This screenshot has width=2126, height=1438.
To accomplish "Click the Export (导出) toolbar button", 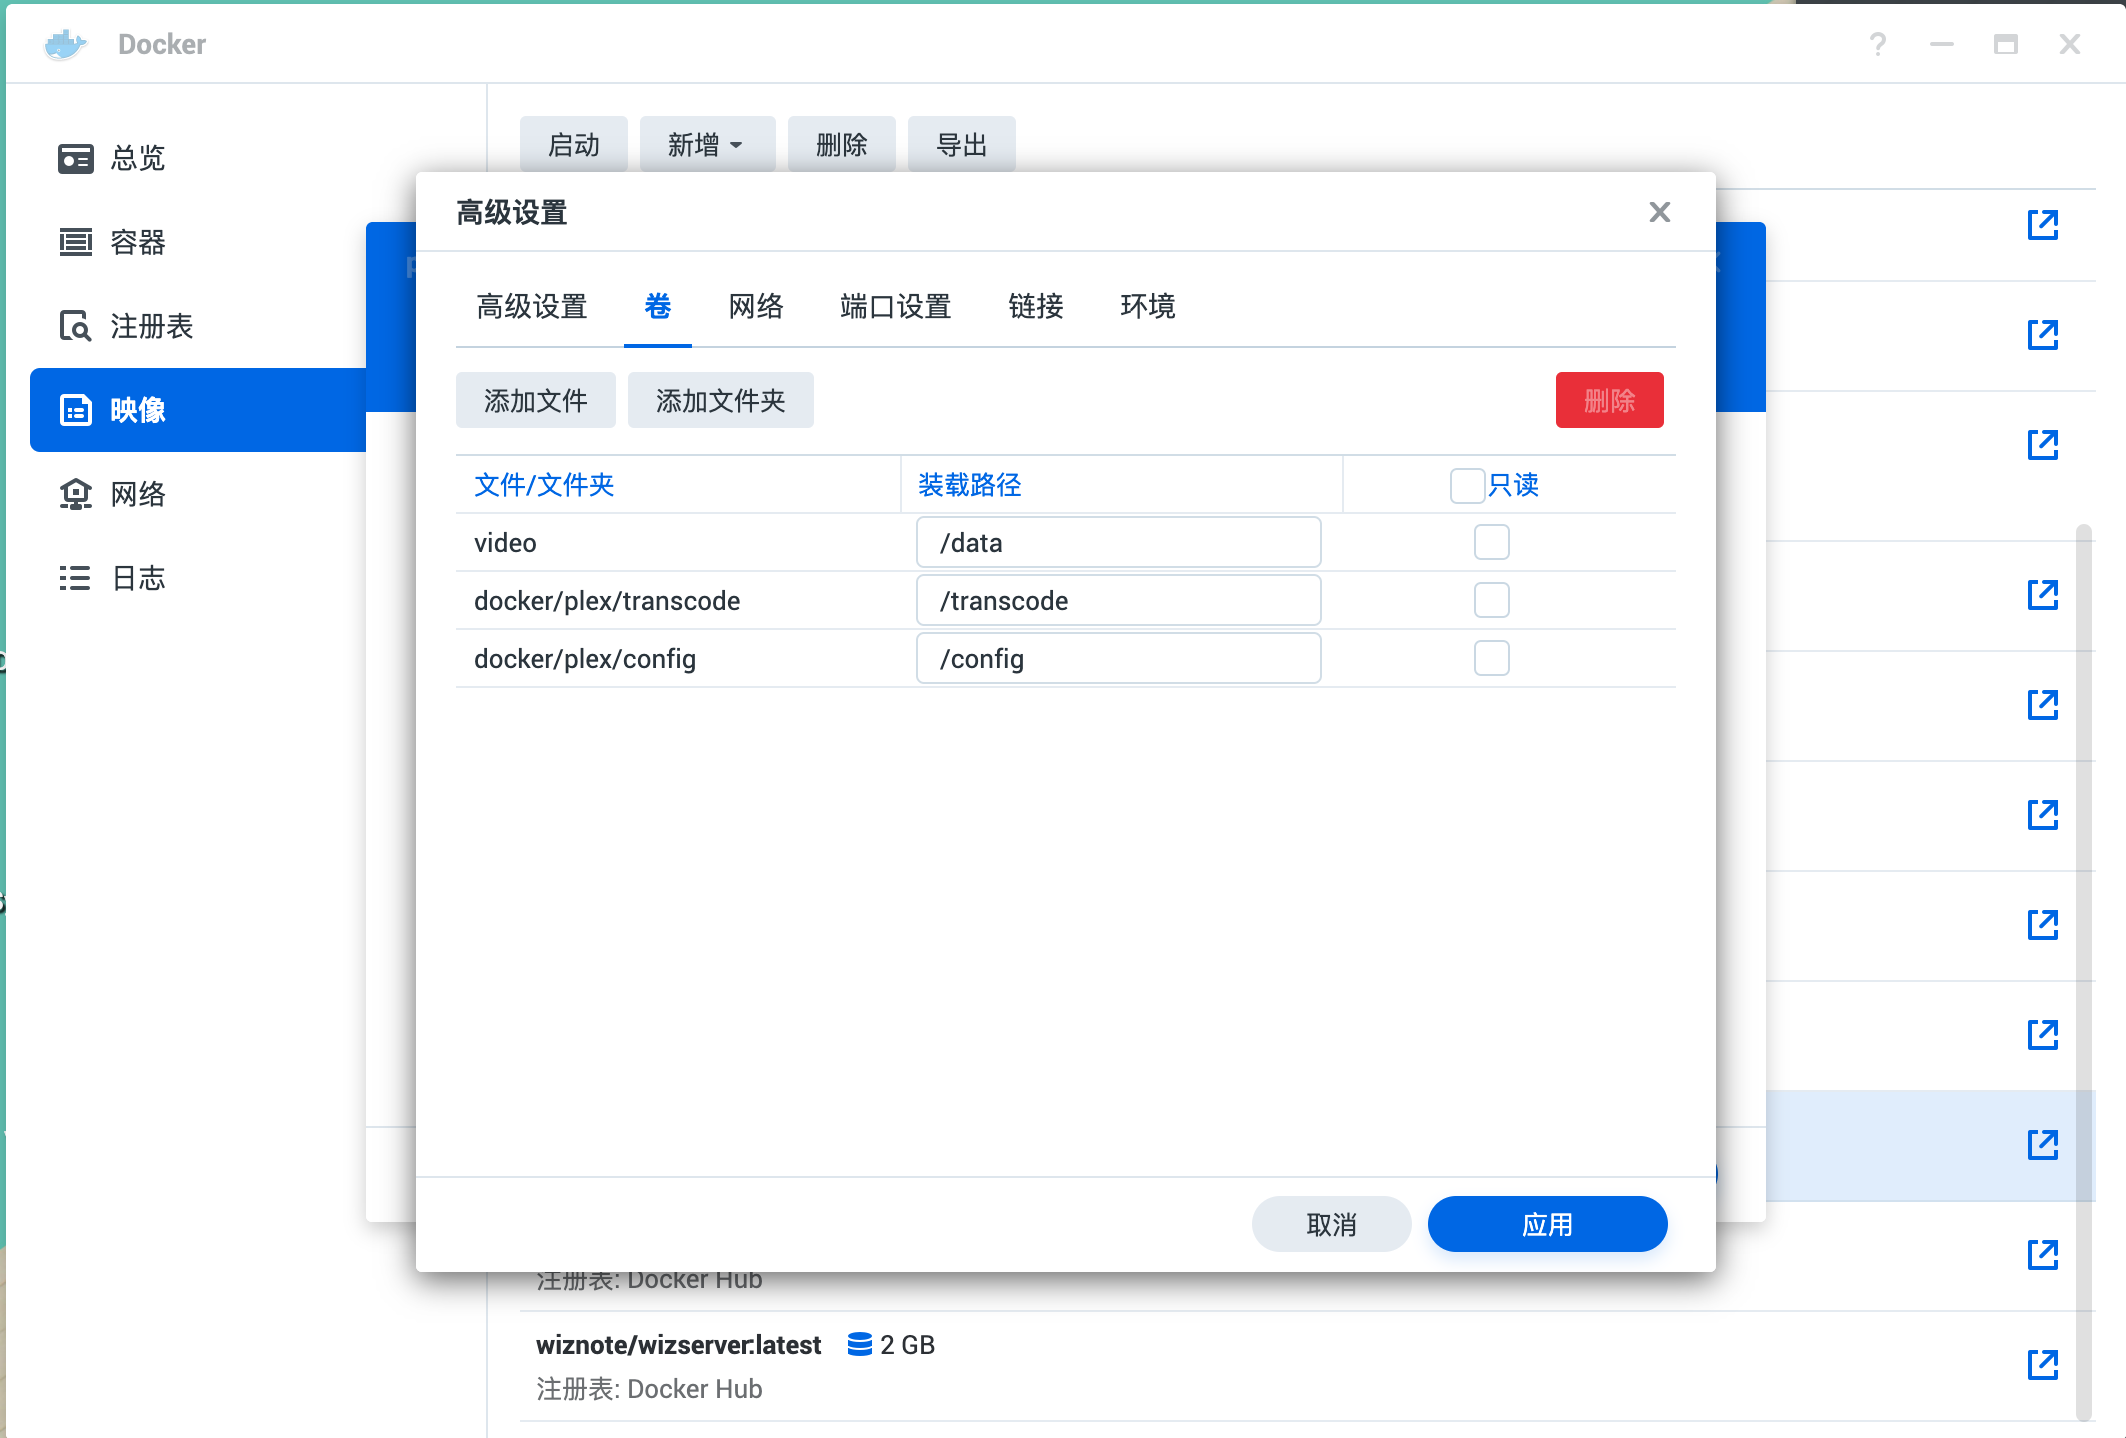I will pyautogui.click(x=961, y=144).
